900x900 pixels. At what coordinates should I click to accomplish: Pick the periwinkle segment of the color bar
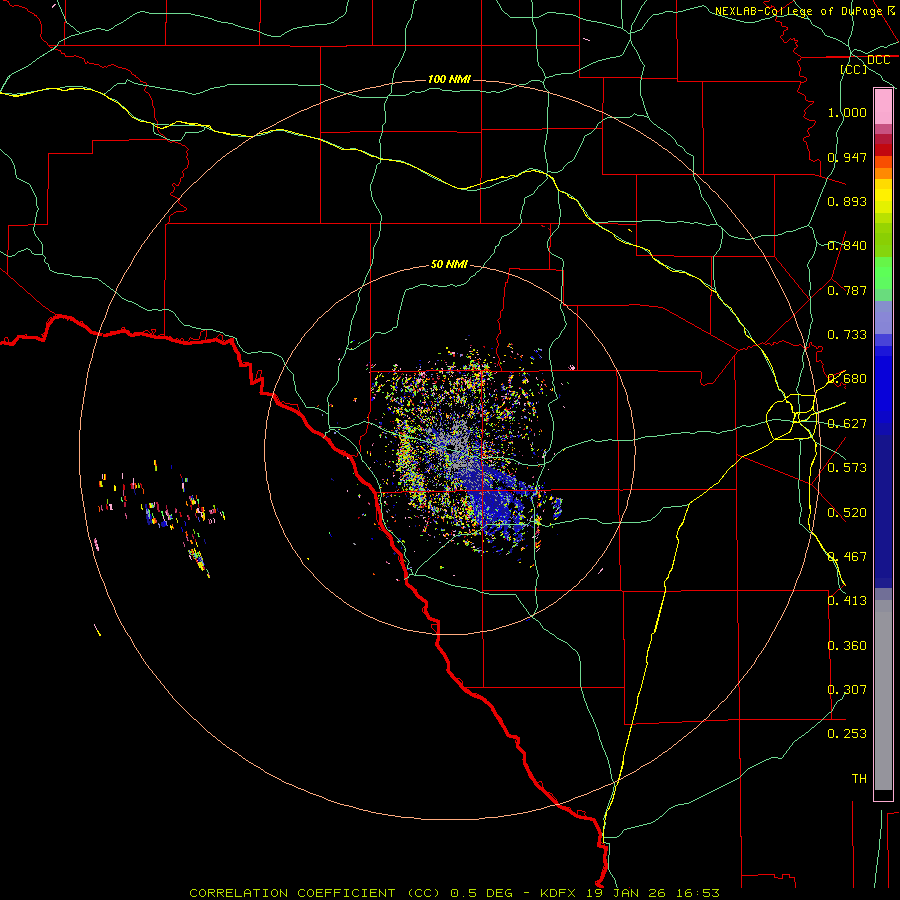coord(883,318)
